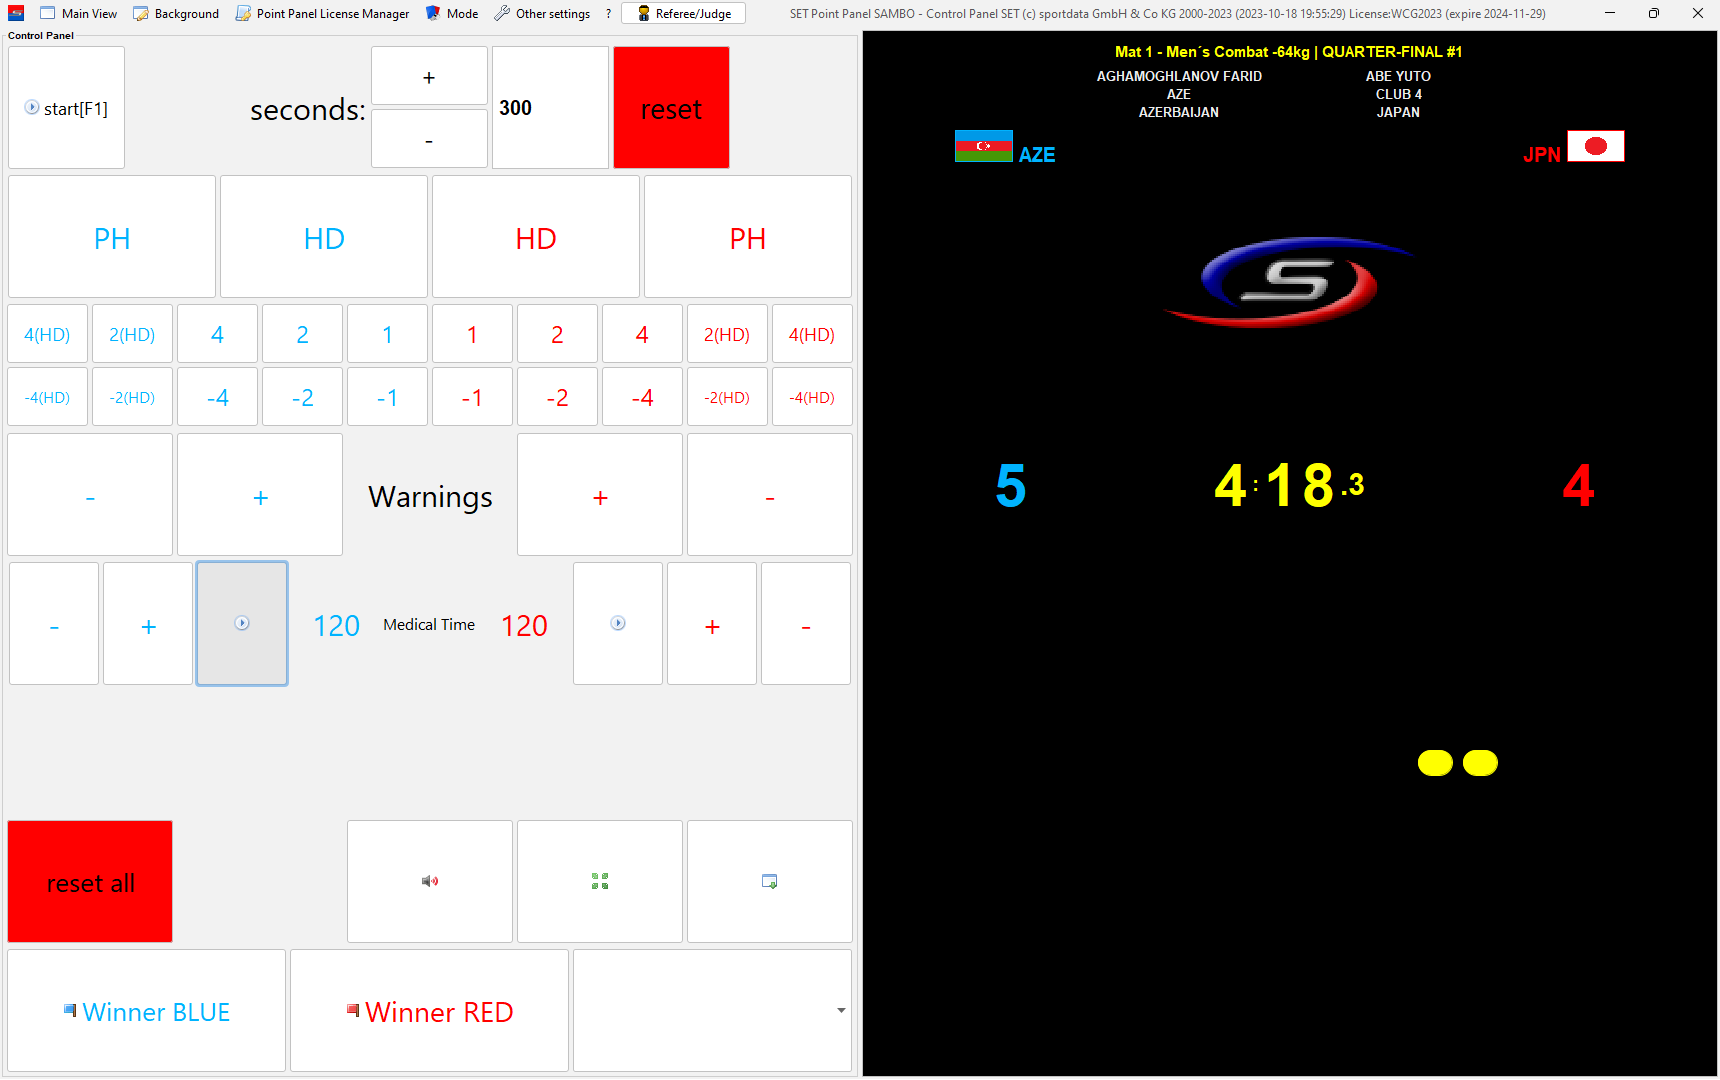Declare Winner BLUE
1720x1080 pixels.
[147, 1011]
